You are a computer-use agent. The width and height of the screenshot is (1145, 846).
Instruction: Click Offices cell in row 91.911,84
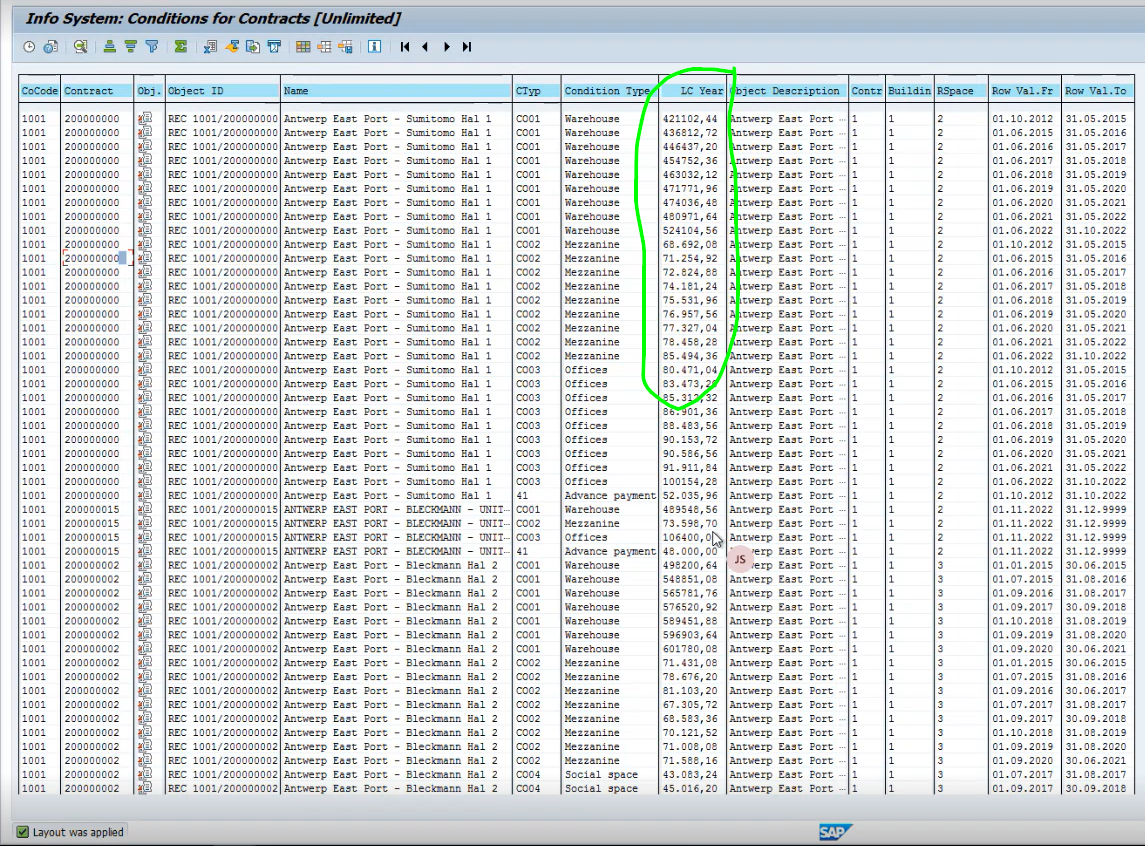click(x=586, y=468)
